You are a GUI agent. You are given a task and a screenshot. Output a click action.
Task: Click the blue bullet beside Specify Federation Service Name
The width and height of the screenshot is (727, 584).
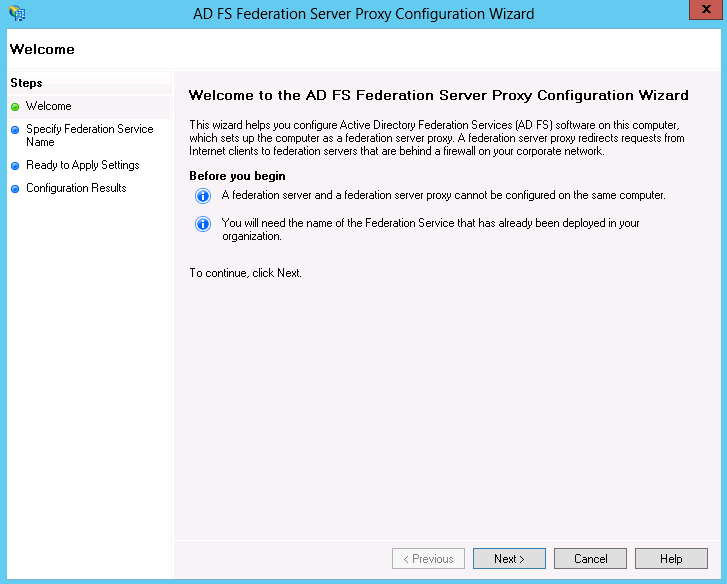point(15,130)
